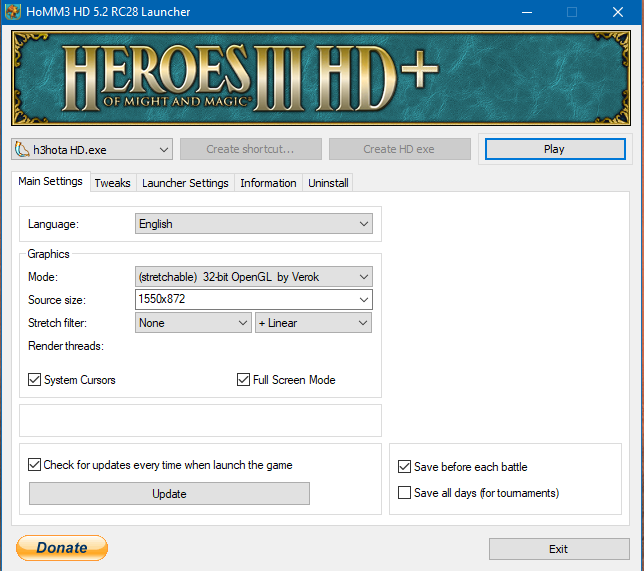Viewport: 644px width, 571px height.
Task: Click the HoMM3 launcher title bar icon
Action: point(13,12)
